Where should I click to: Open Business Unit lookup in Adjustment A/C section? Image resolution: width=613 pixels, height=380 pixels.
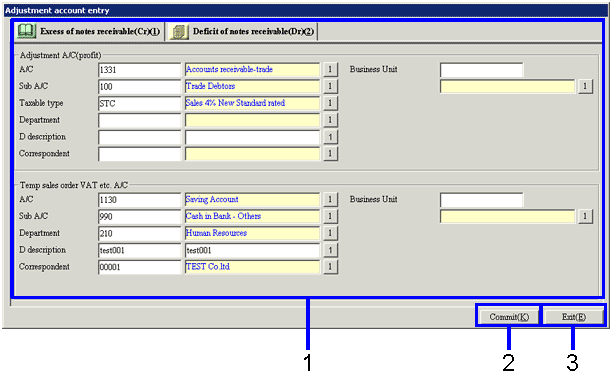coord(585,86)
